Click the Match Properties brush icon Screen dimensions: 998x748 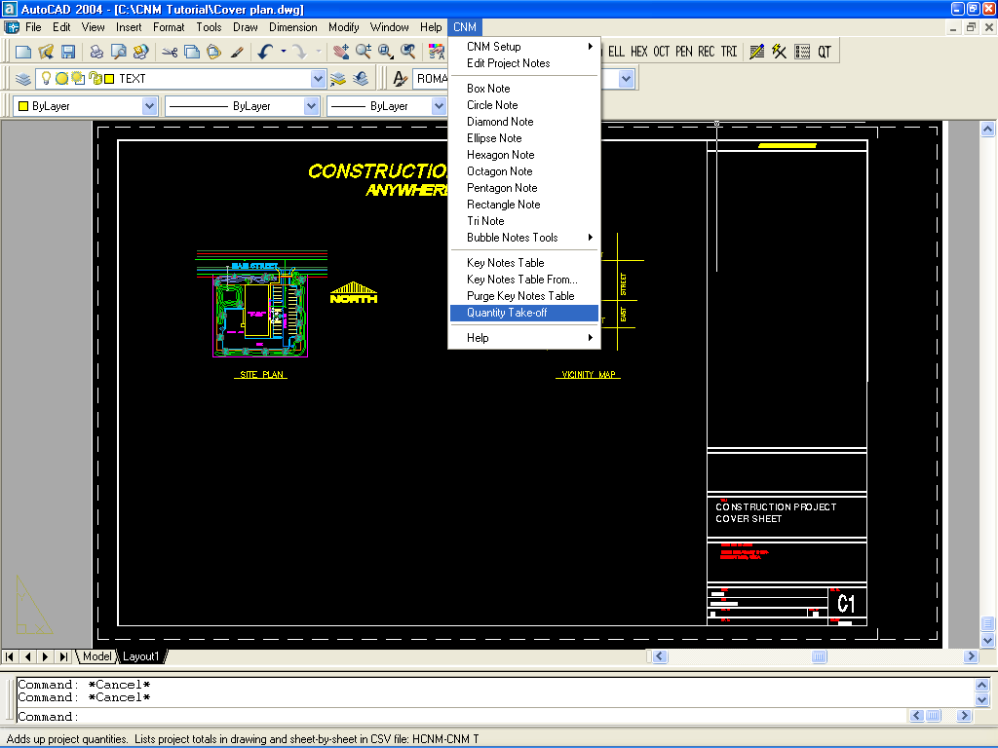[238, 52]
